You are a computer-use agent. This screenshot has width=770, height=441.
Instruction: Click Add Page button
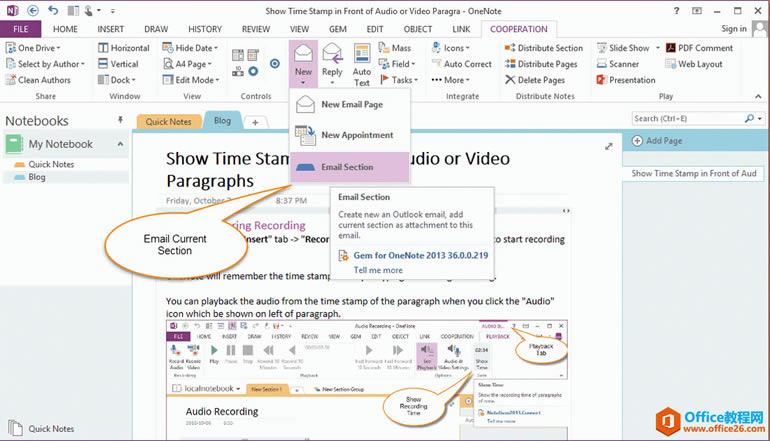tap(657, 141)
